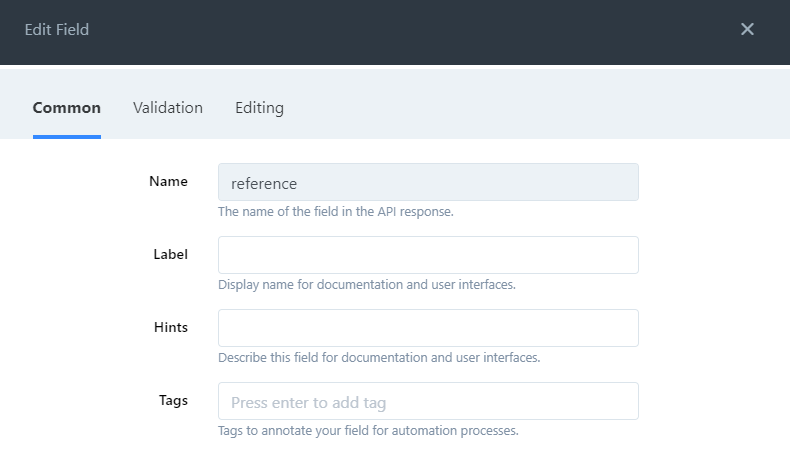Open the Editing tab
The height and width of the screenshot is (456, 790).
259,108
